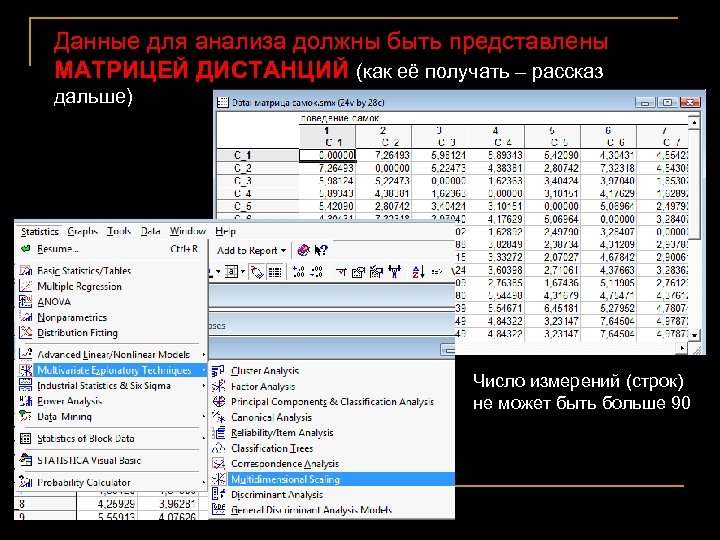Expand Statistics of Block Data submenu

[110, 439]
